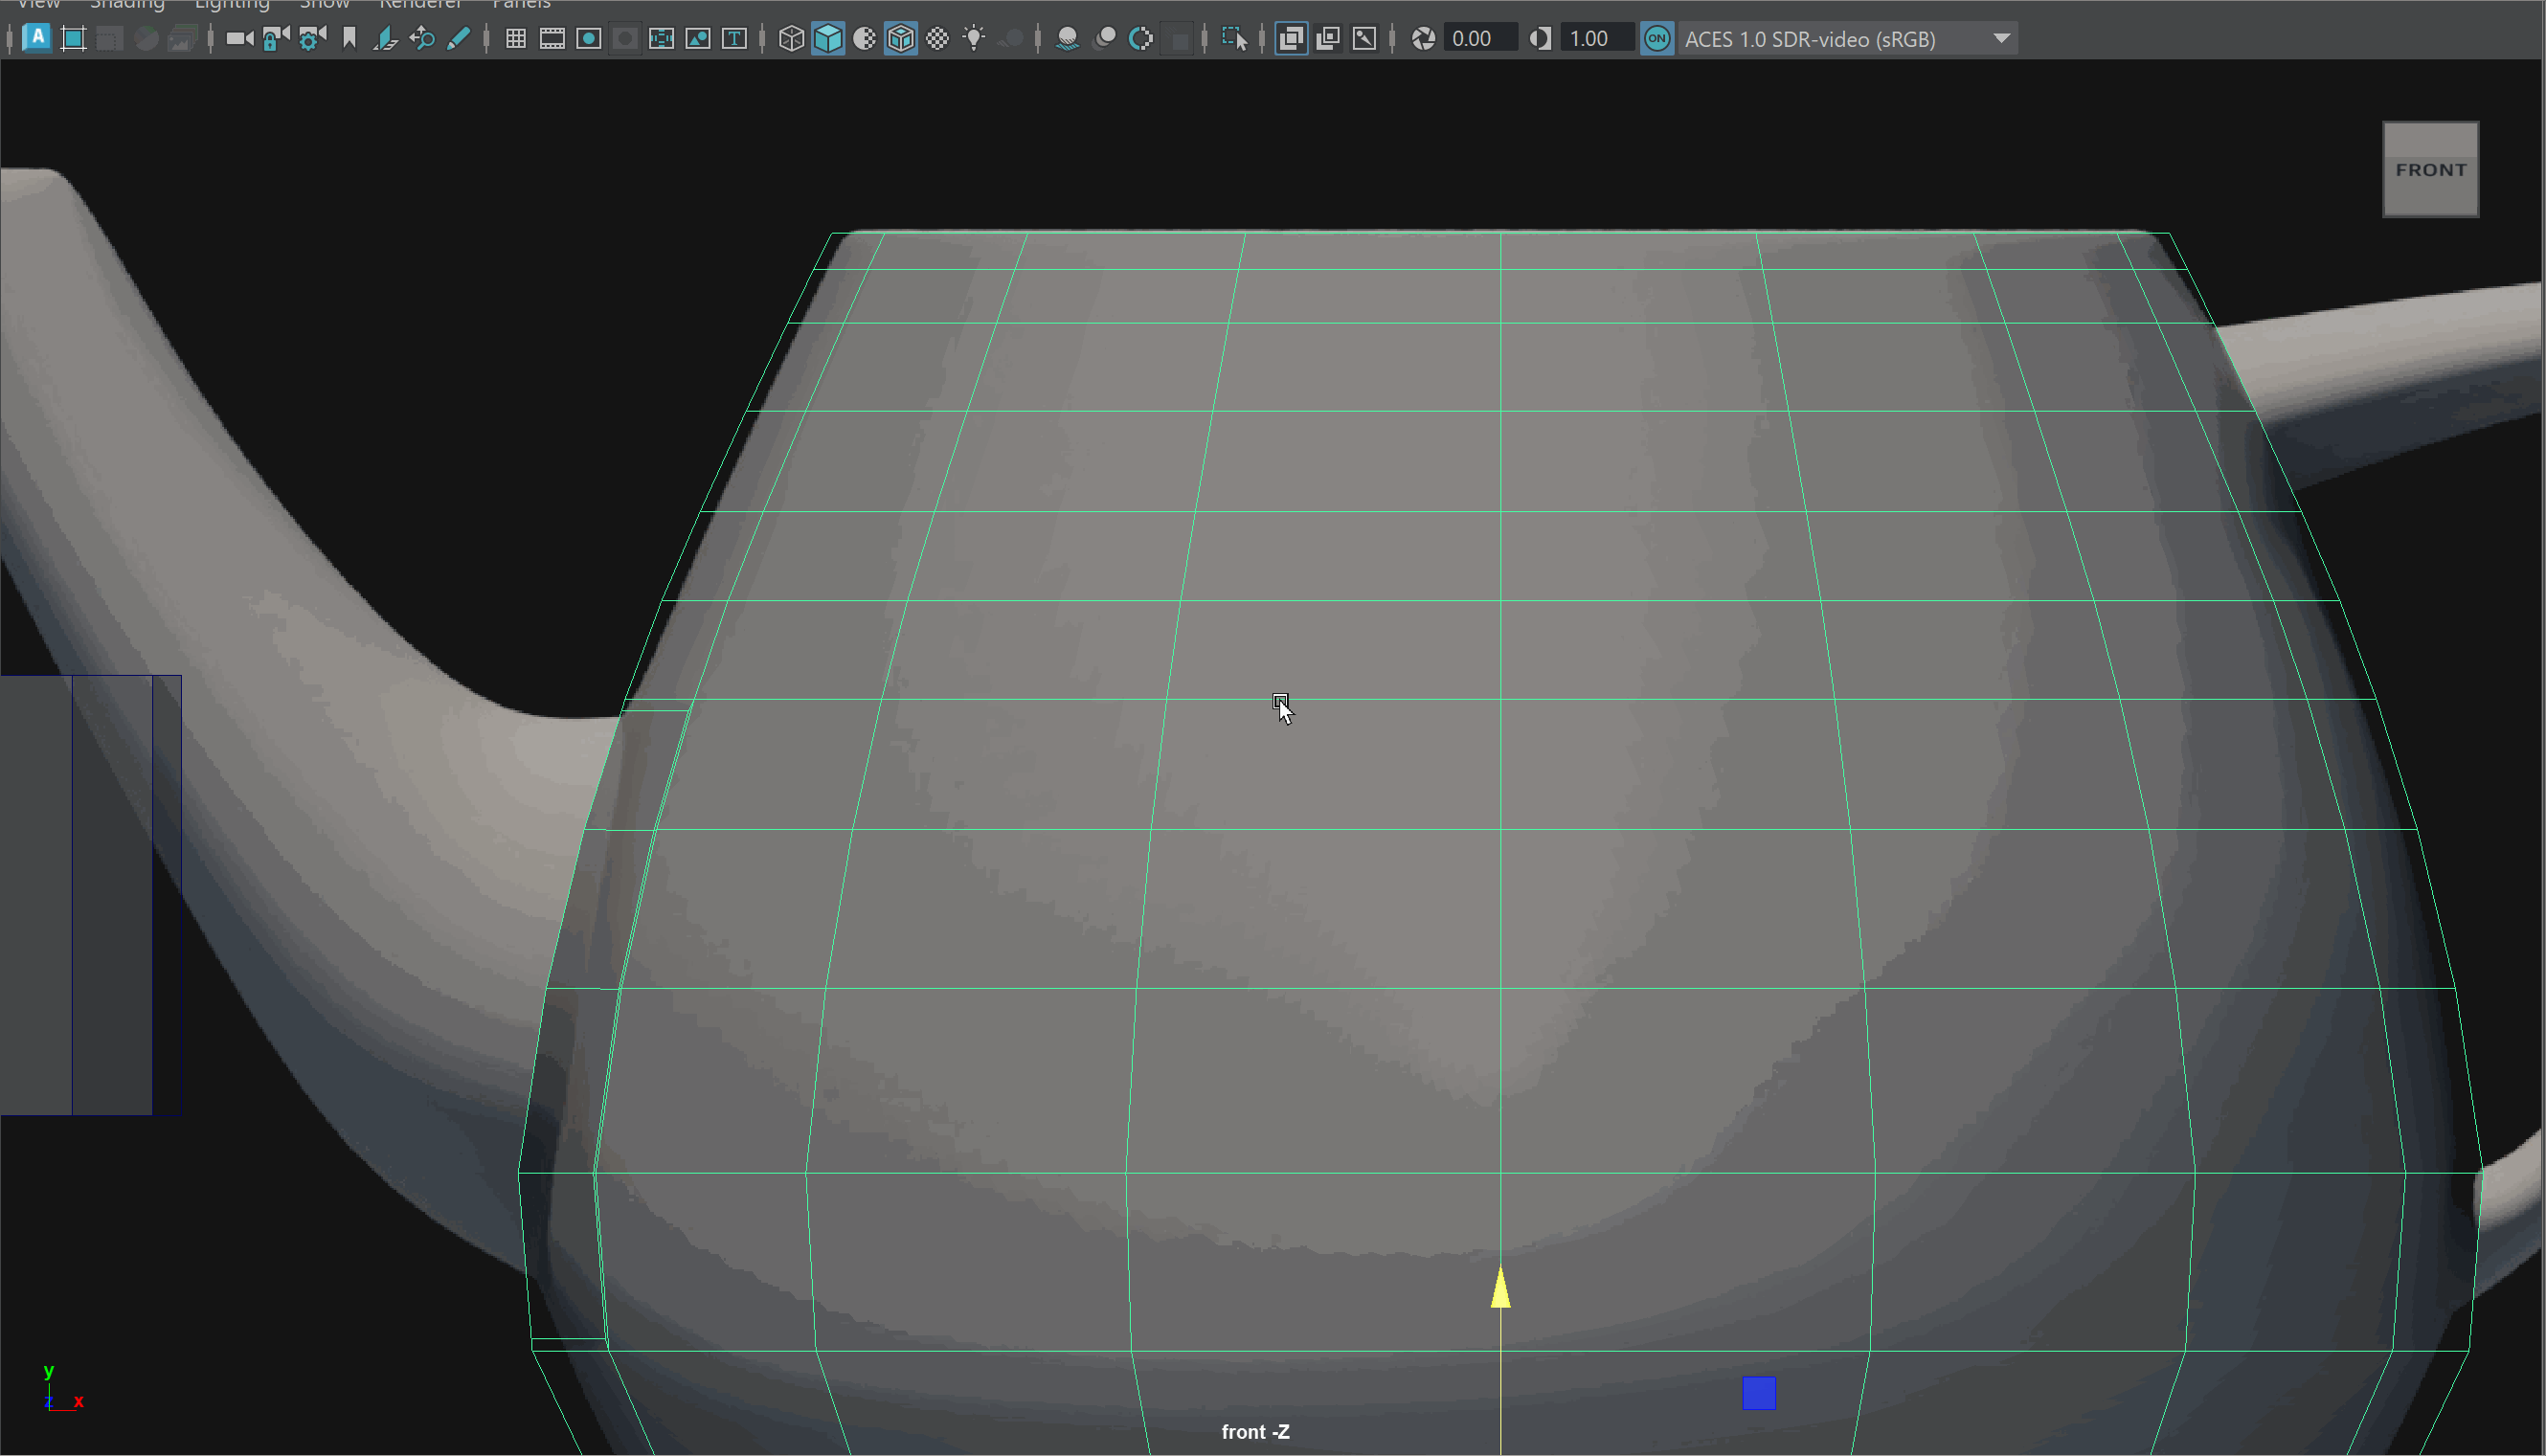Click the wireframe cube display icon
Image resolution: width=2546 pixels, height=1456 pixels.
[791, 39]
